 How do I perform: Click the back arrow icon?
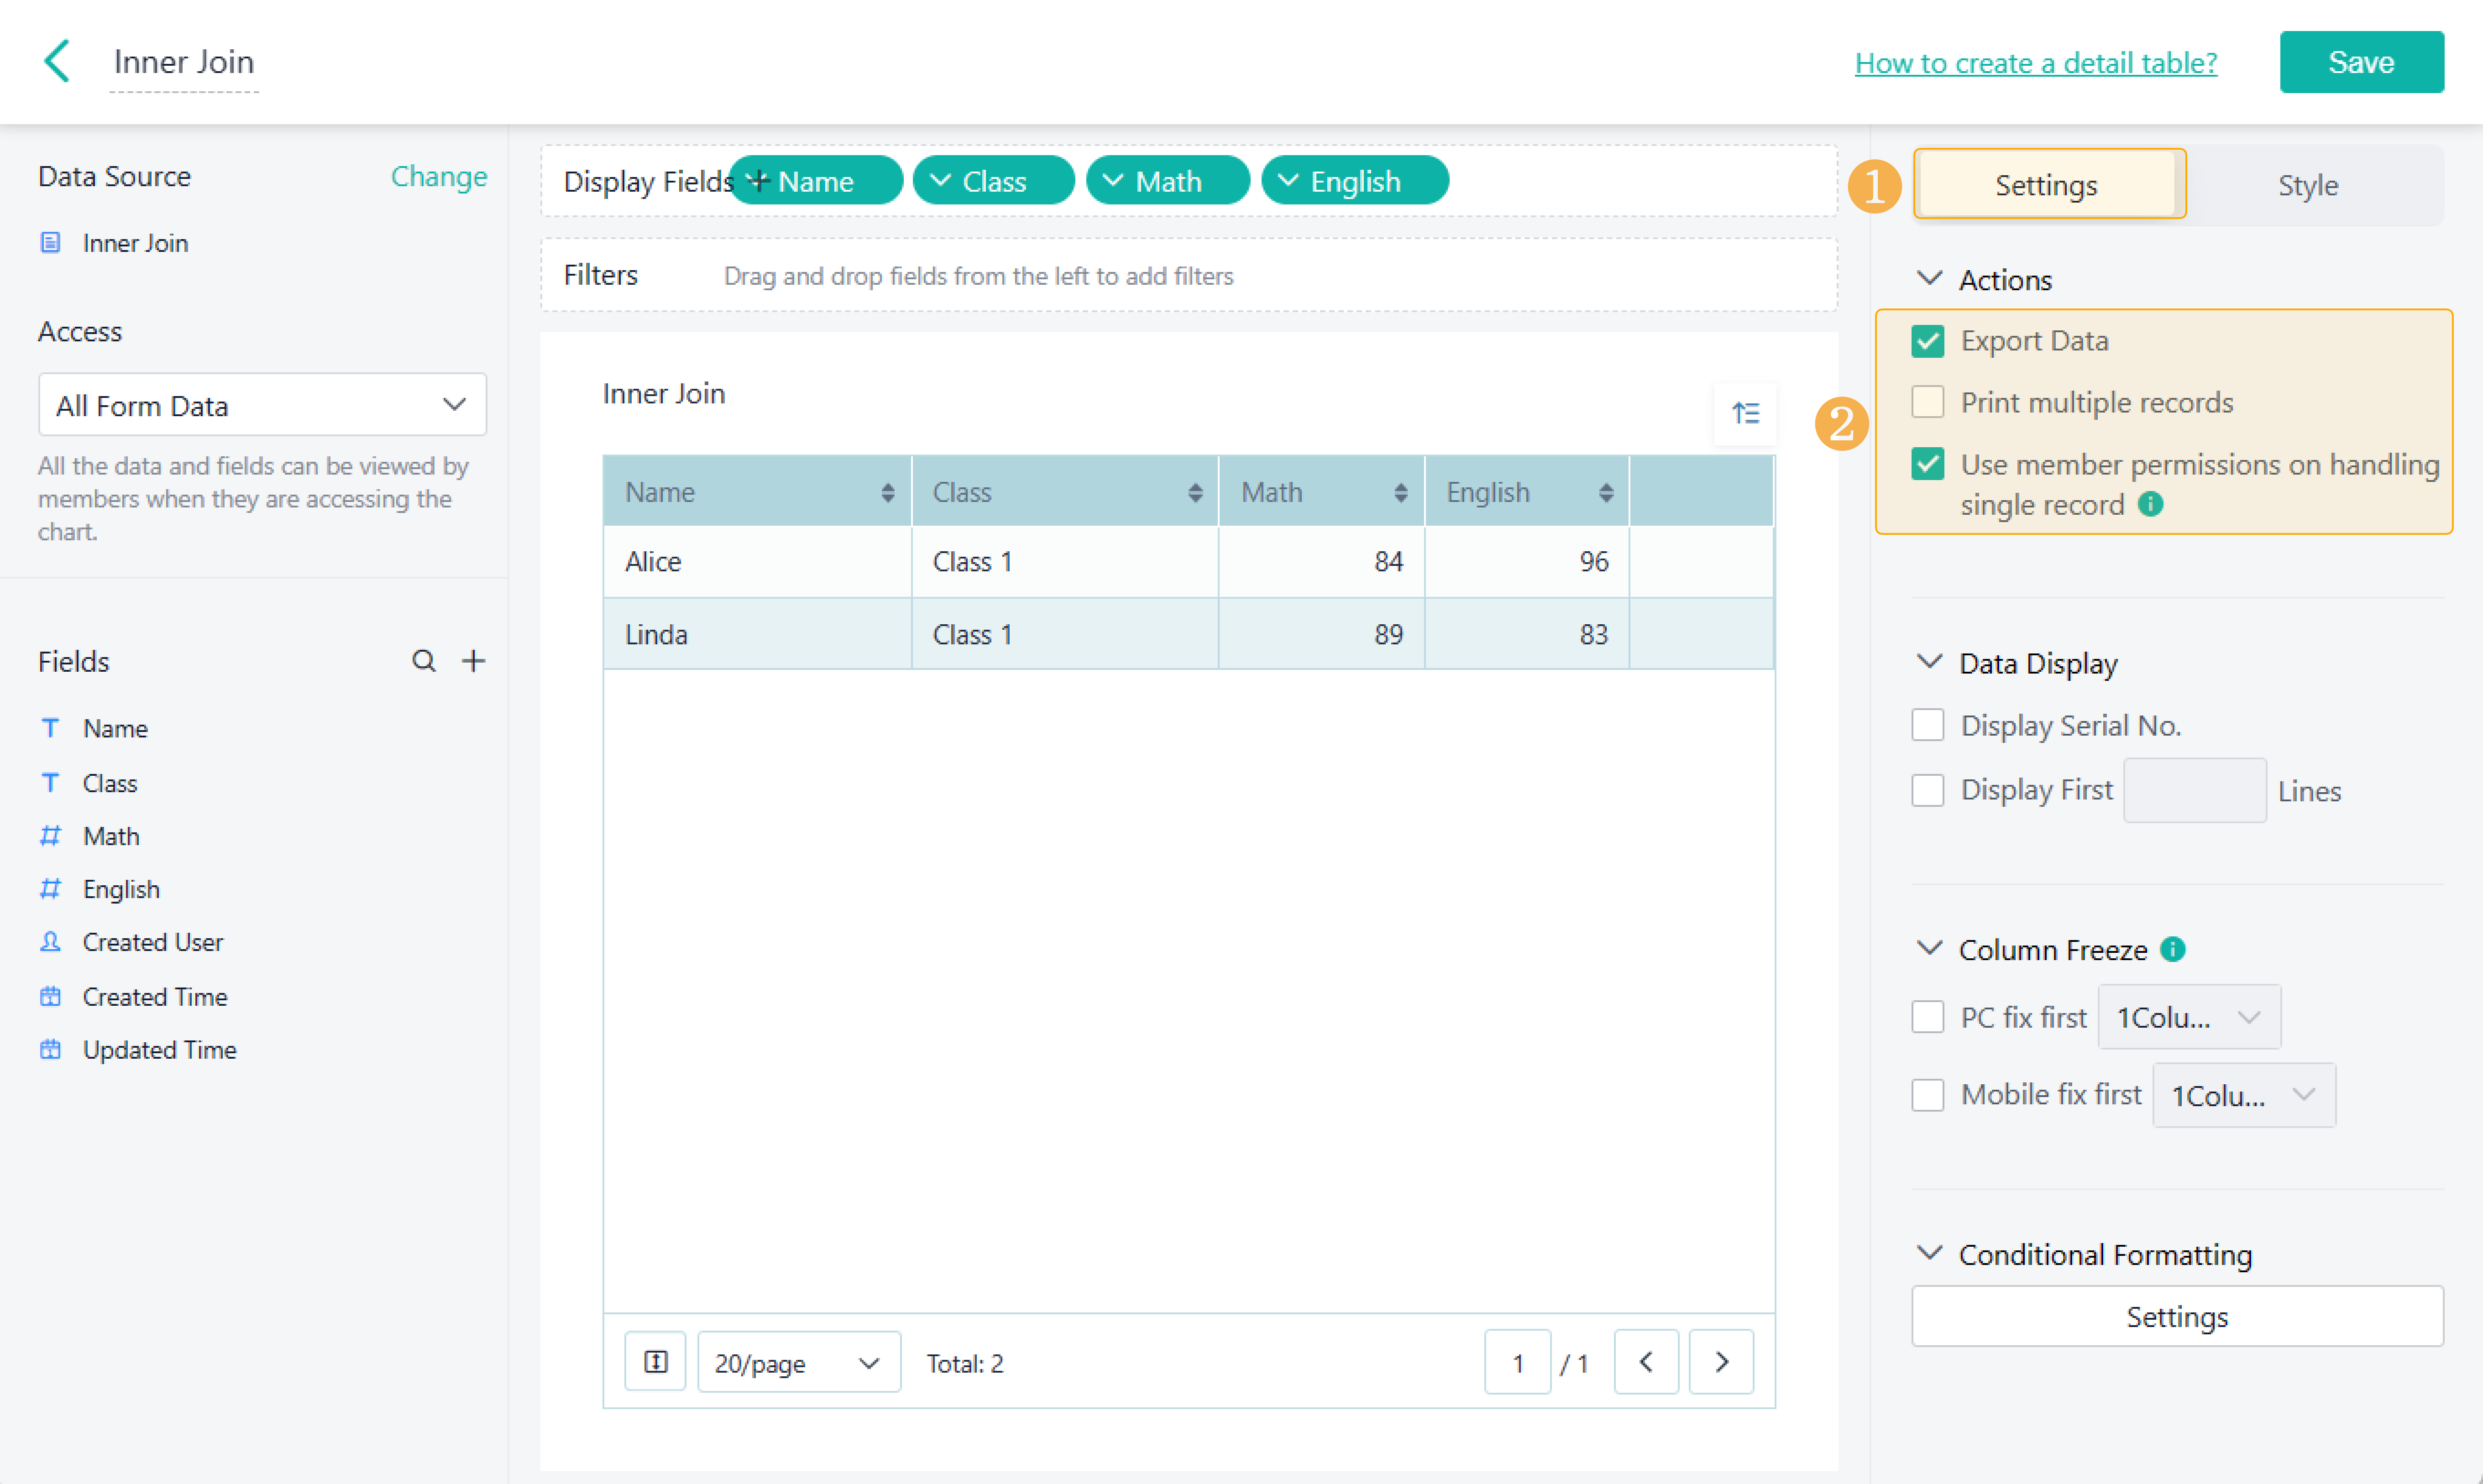[x=57, y=62]
